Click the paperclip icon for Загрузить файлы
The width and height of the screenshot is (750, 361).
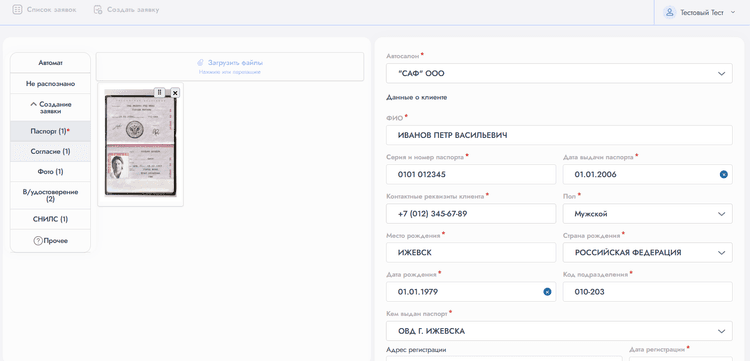201,63
